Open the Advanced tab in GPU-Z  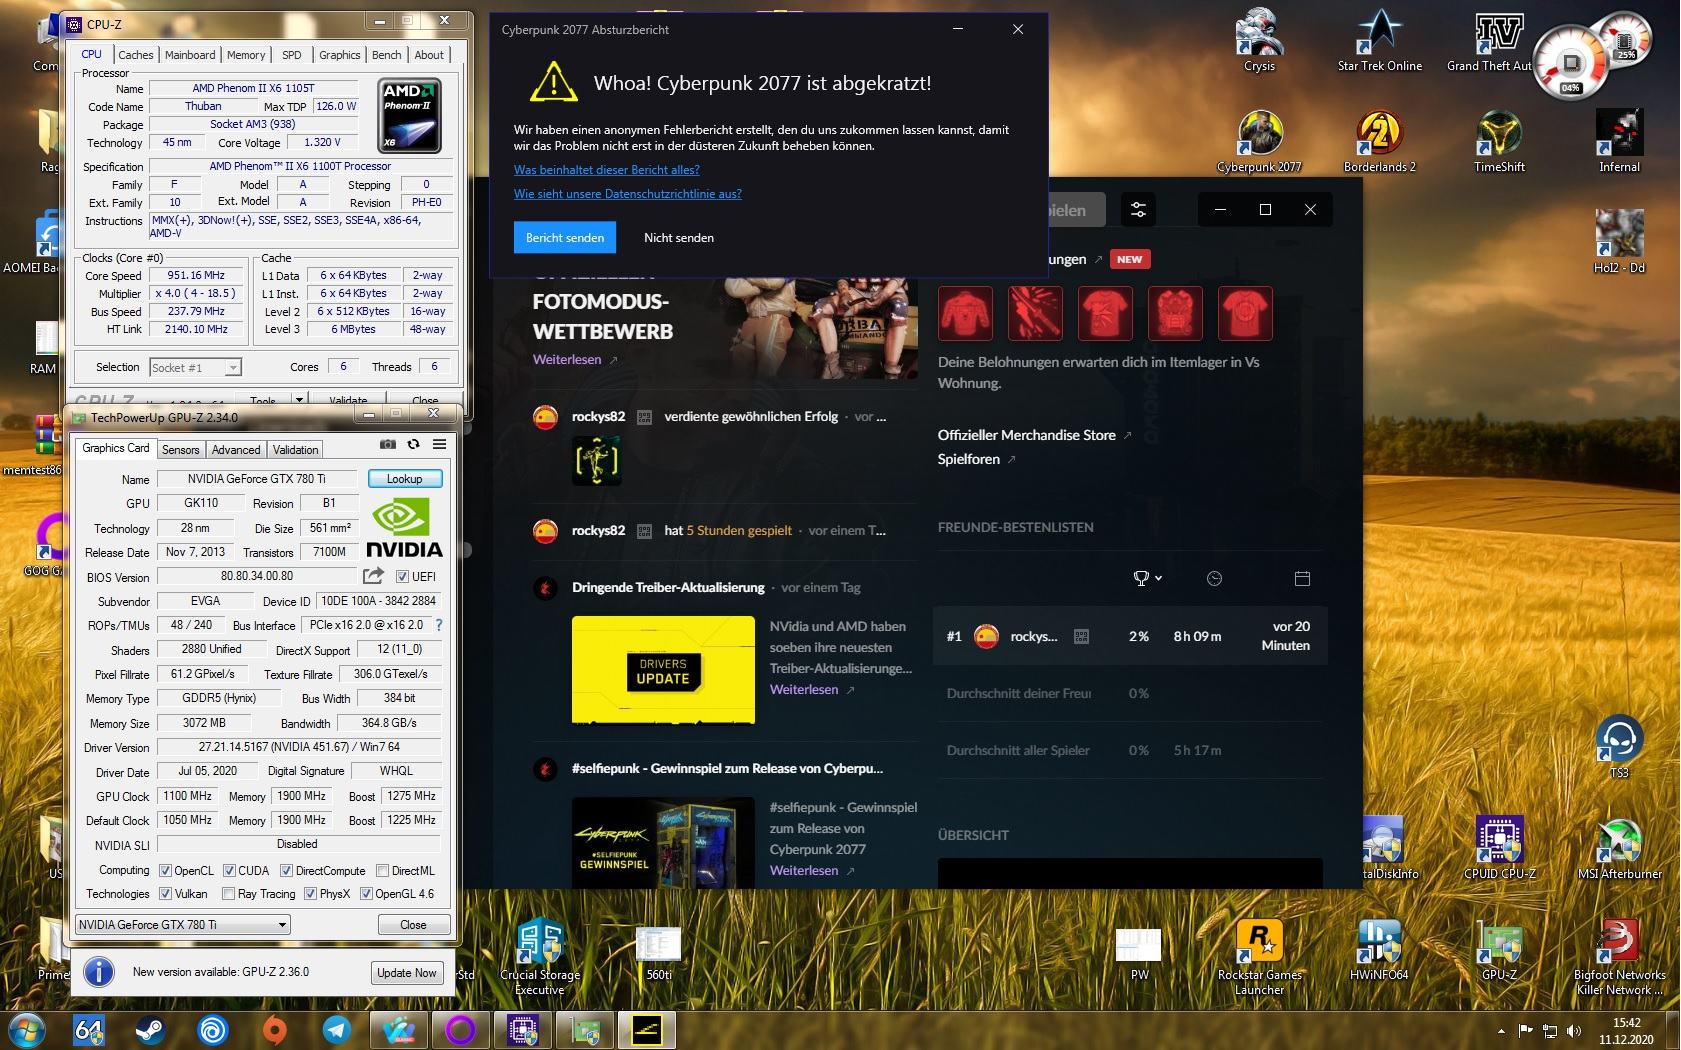pyautogui.click(x=236, y=450)
